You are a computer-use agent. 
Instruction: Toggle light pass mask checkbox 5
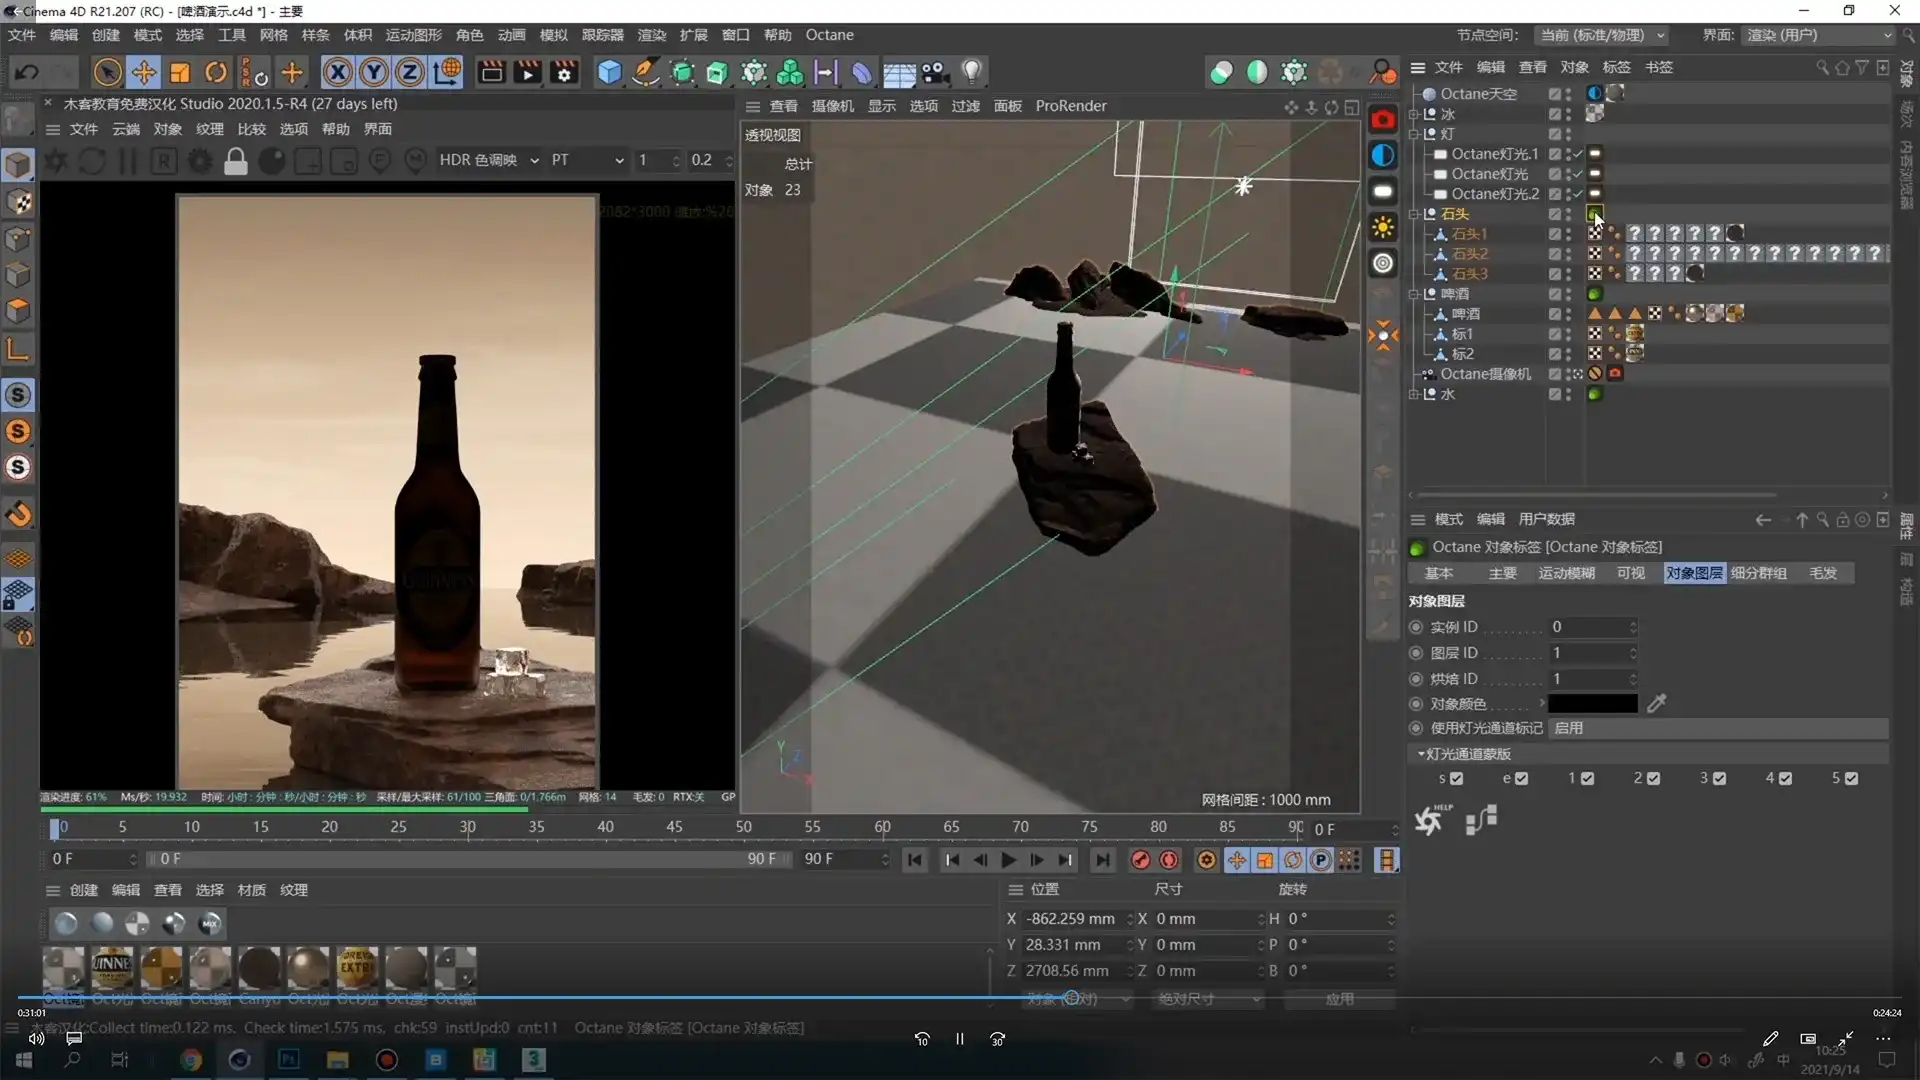[1851, 779]
